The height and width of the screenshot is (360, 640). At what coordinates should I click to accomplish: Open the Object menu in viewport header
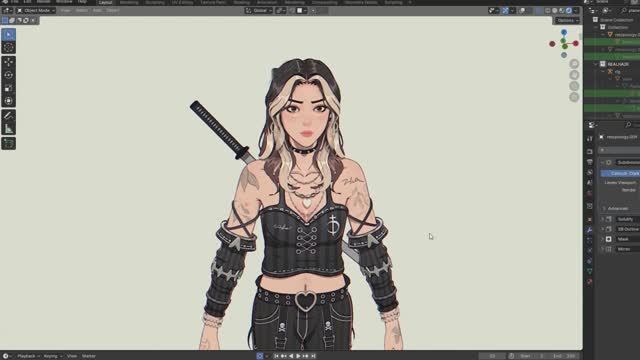coord(113,11)
